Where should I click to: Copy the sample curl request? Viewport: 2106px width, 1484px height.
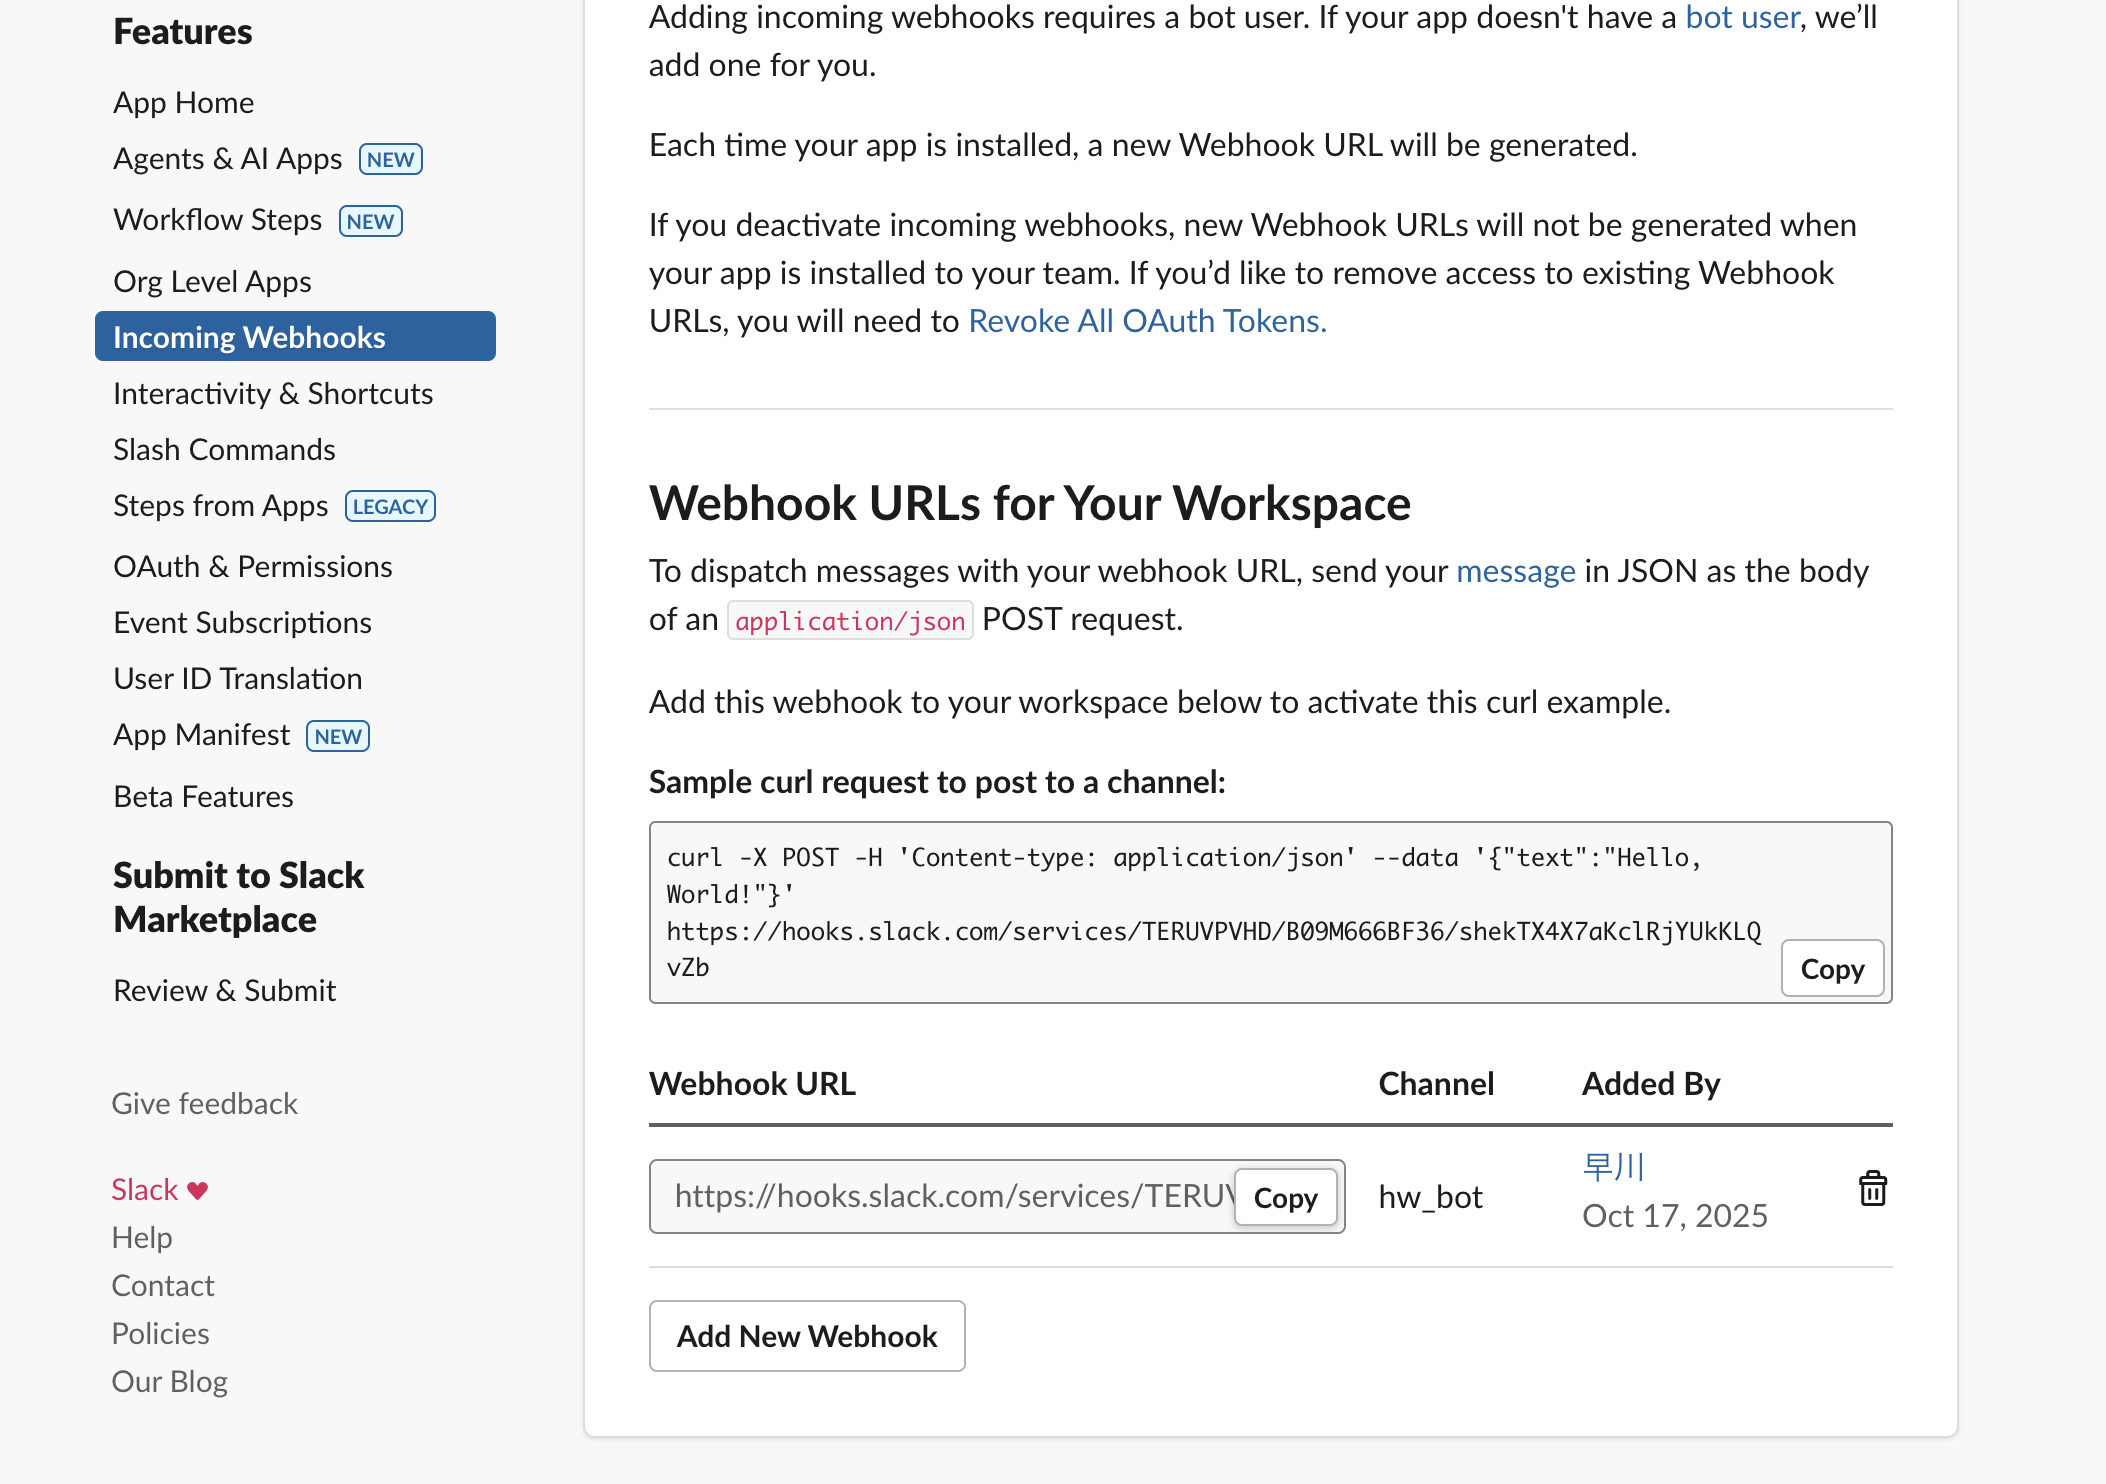tap(1831, 968)
